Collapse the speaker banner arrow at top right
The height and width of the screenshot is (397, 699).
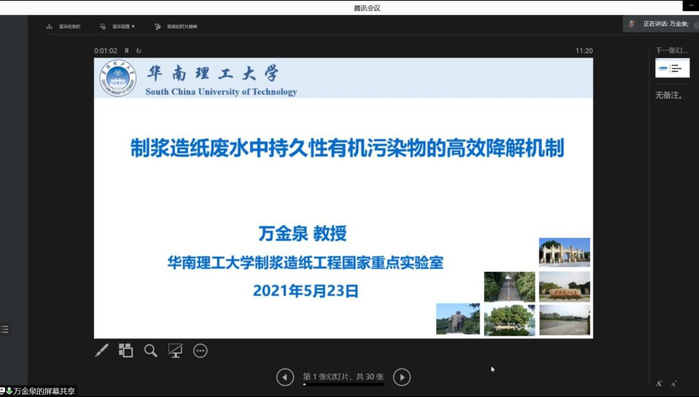click(x=696, y=25)
